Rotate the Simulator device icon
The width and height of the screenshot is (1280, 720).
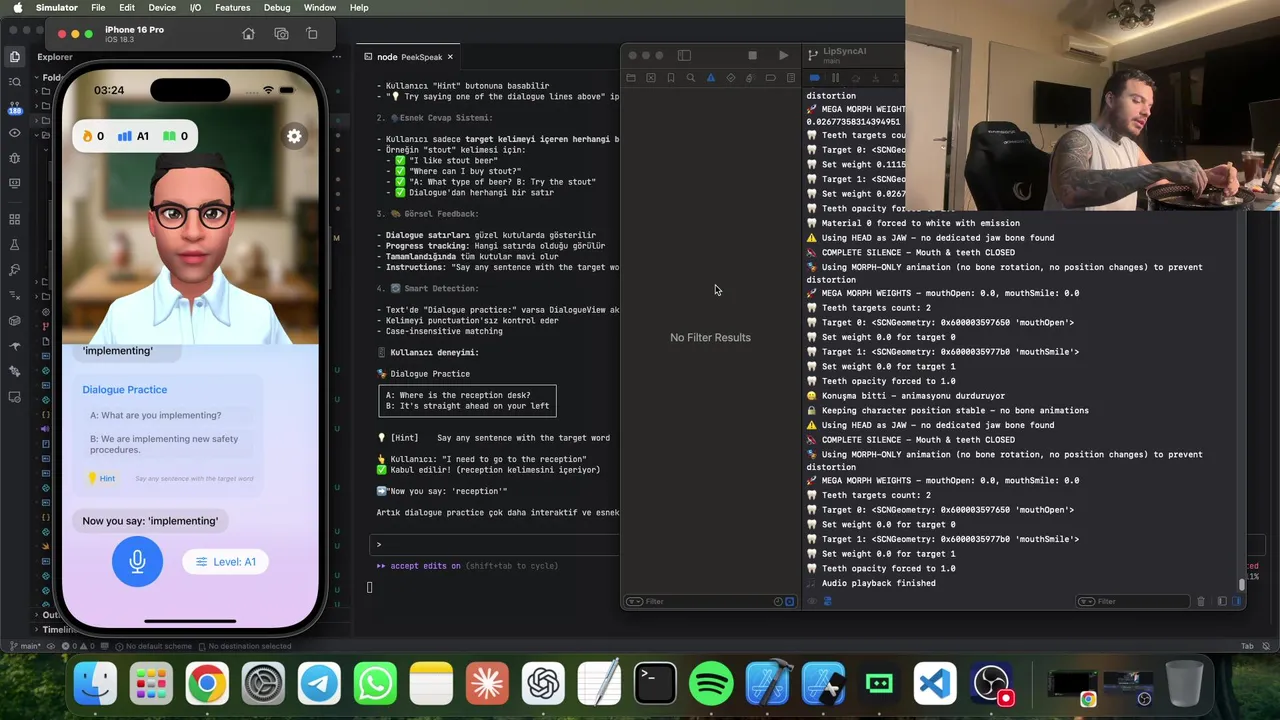(x=312, y=34)
